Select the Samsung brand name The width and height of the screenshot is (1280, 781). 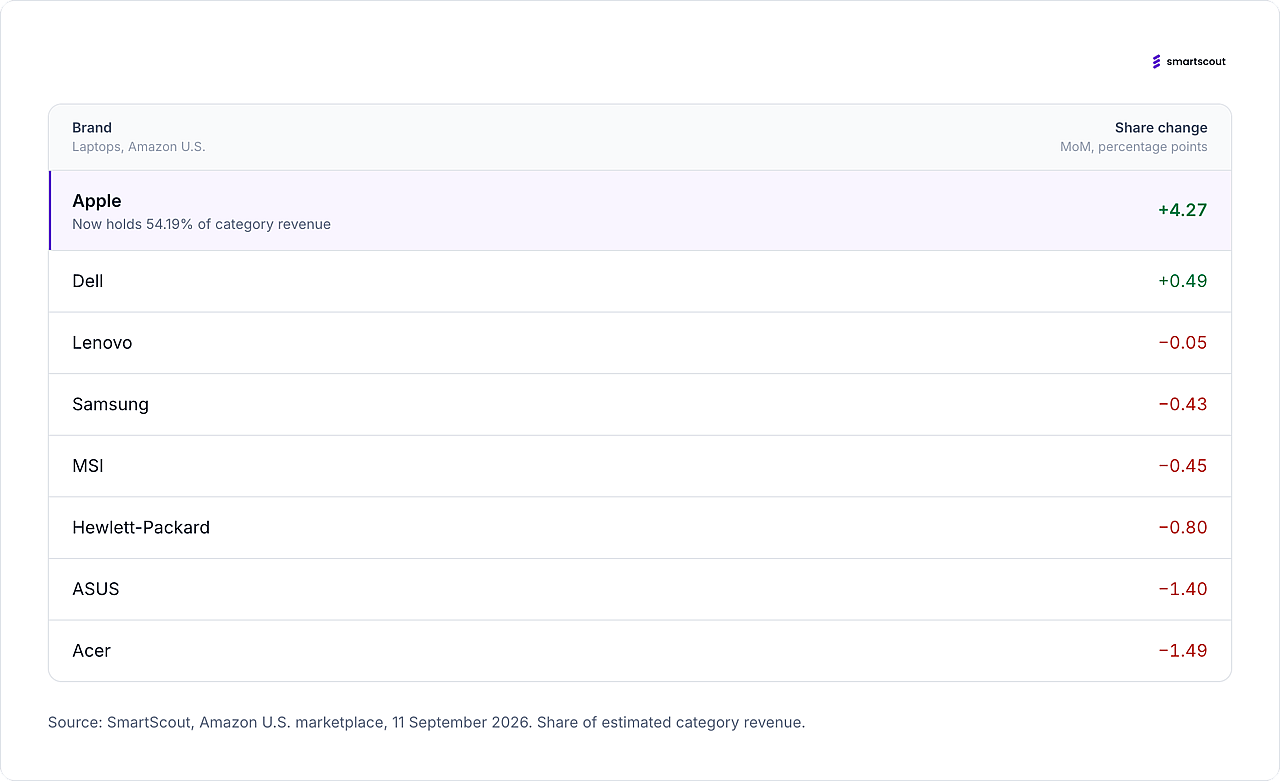(110, 404)
